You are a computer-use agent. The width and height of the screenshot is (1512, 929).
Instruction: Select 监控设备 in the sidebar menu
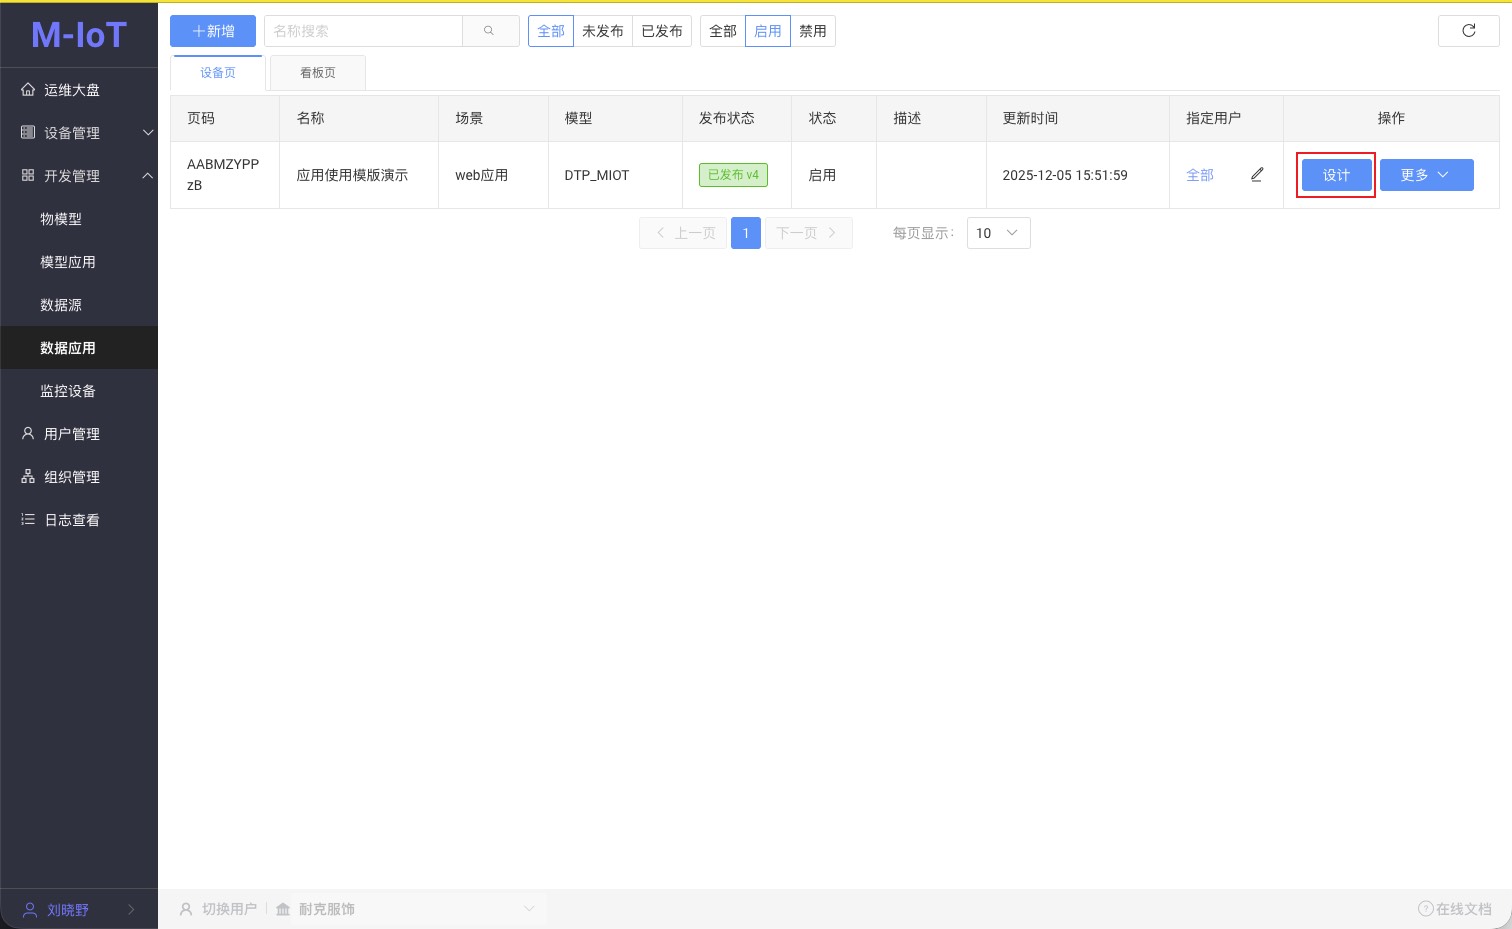67,390
